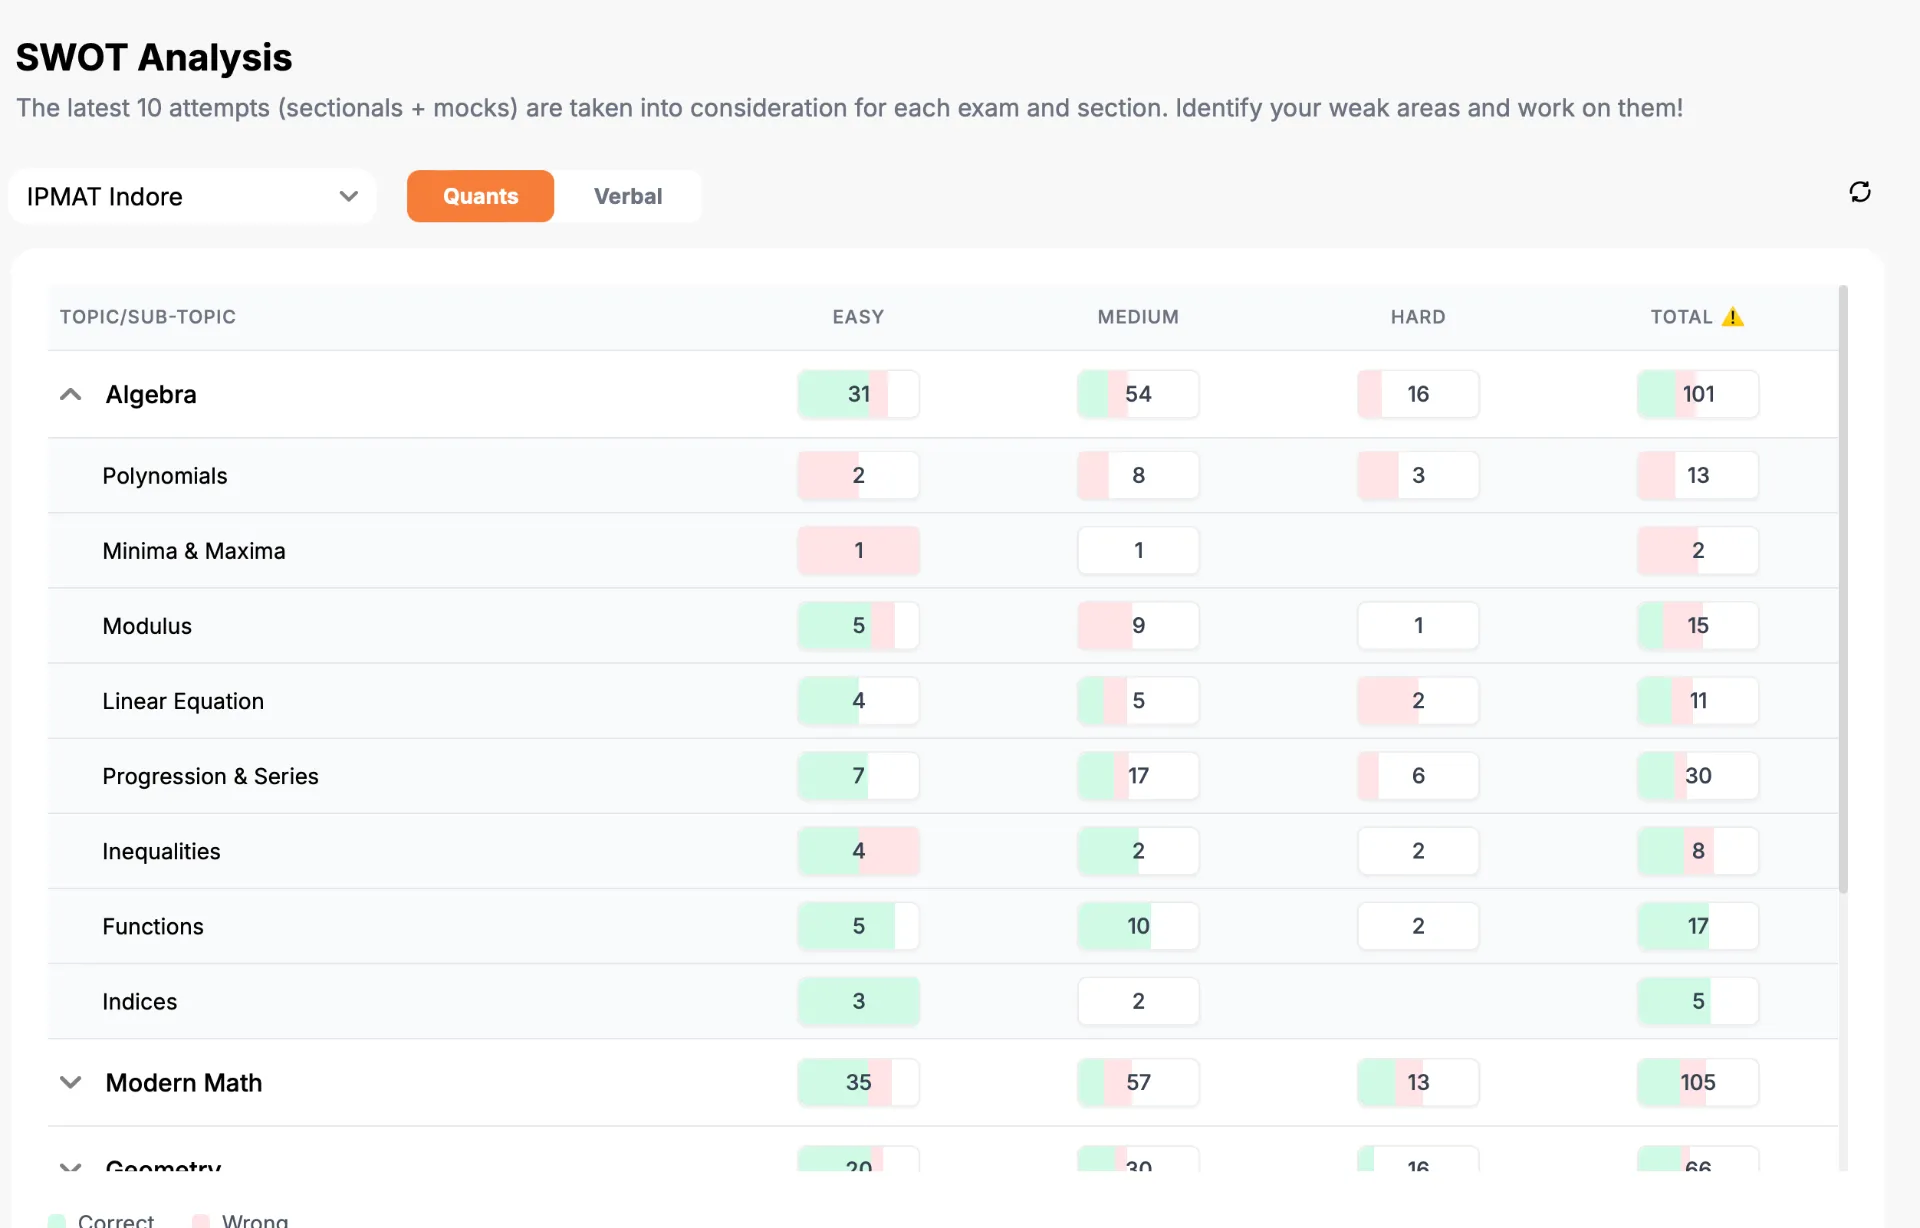The width and height of the screenshot is (1920, 1228).
Task: Click the Functions medium bar showing 10
Action: (x=1138, y=926)
